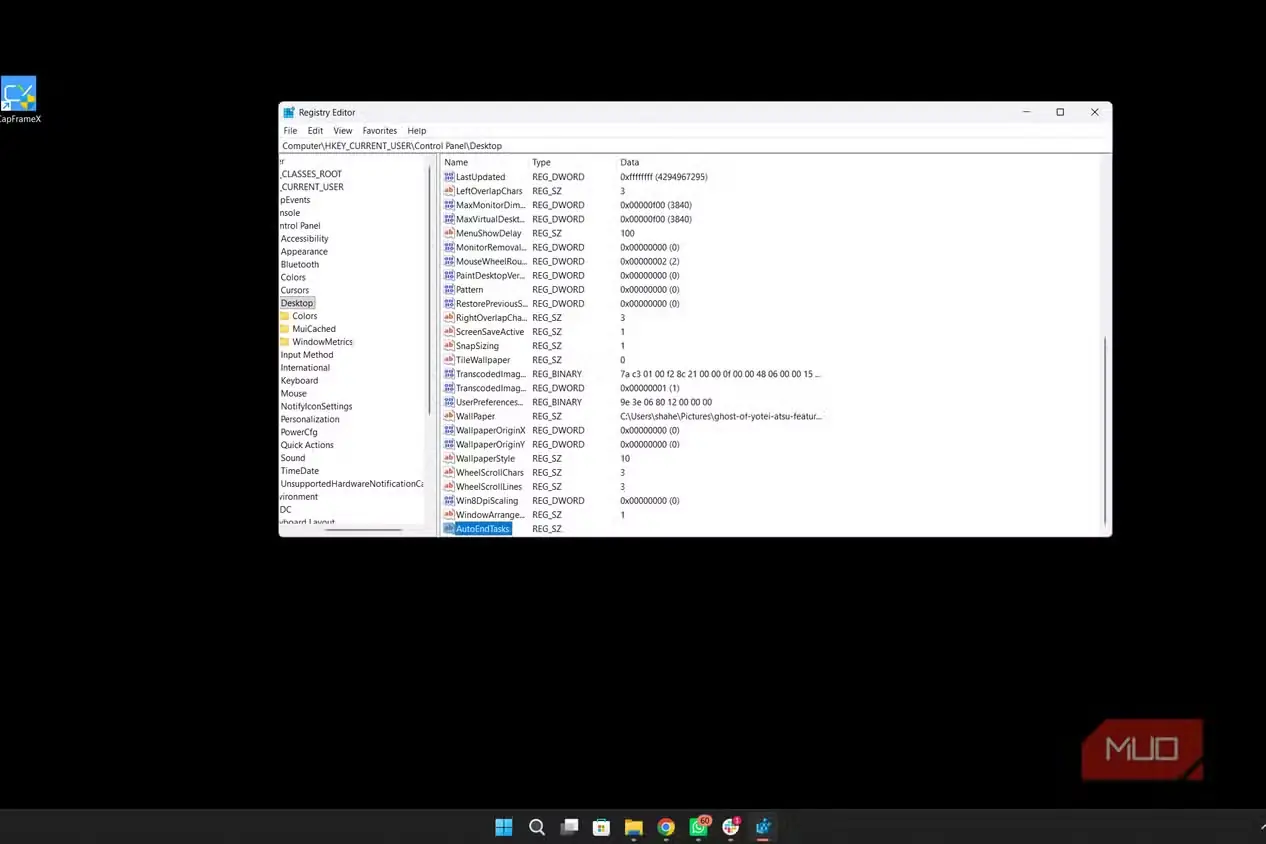This screenshot has height=844, width=1266.
Task: Click the DWORD icon beside LastUpdated
Action: click(449, 177)
